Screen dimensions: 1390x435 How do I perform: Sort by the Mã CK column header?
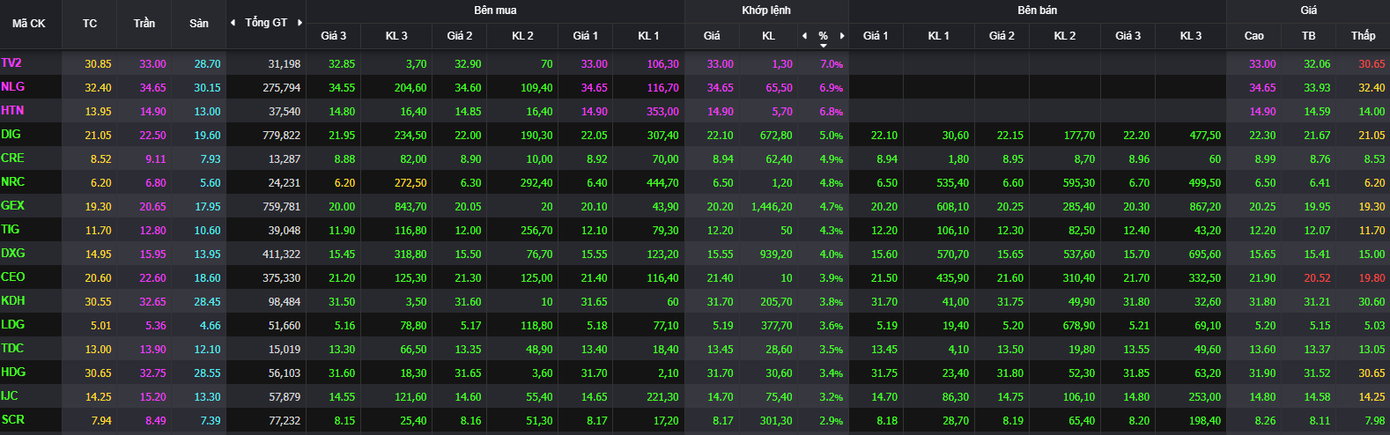28,23
